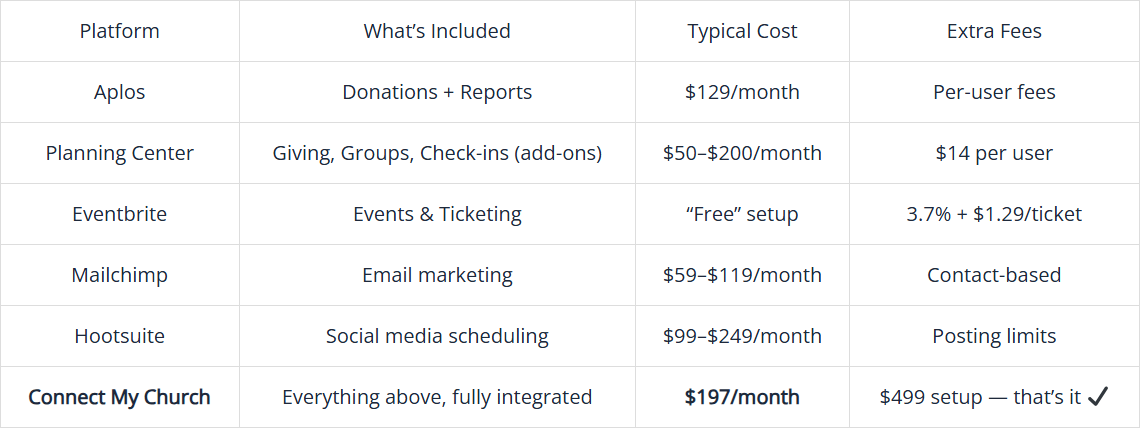This screenshot has height=428, width=1140.
Task: Click the Posting limits cell
Action: click(994, 336)
